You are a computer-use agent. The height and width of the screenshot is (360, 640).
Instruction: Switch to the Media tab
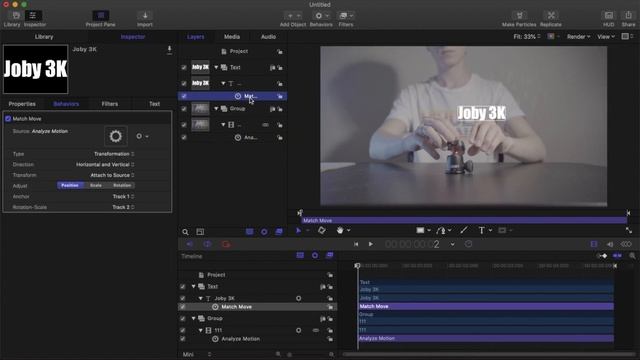coord(232,37)
